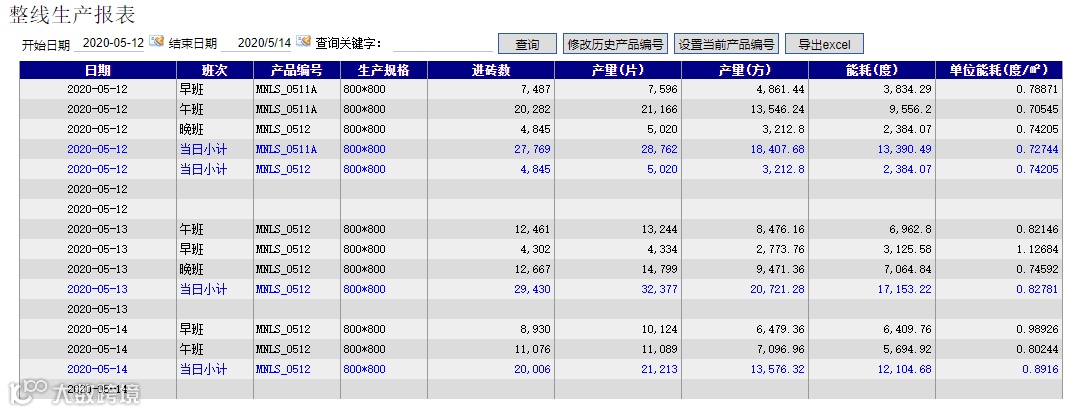The height and width of the screenshot is (413, 1077).
Task: Click subtotal value 13,390.49
Action: tap(903, 149)
